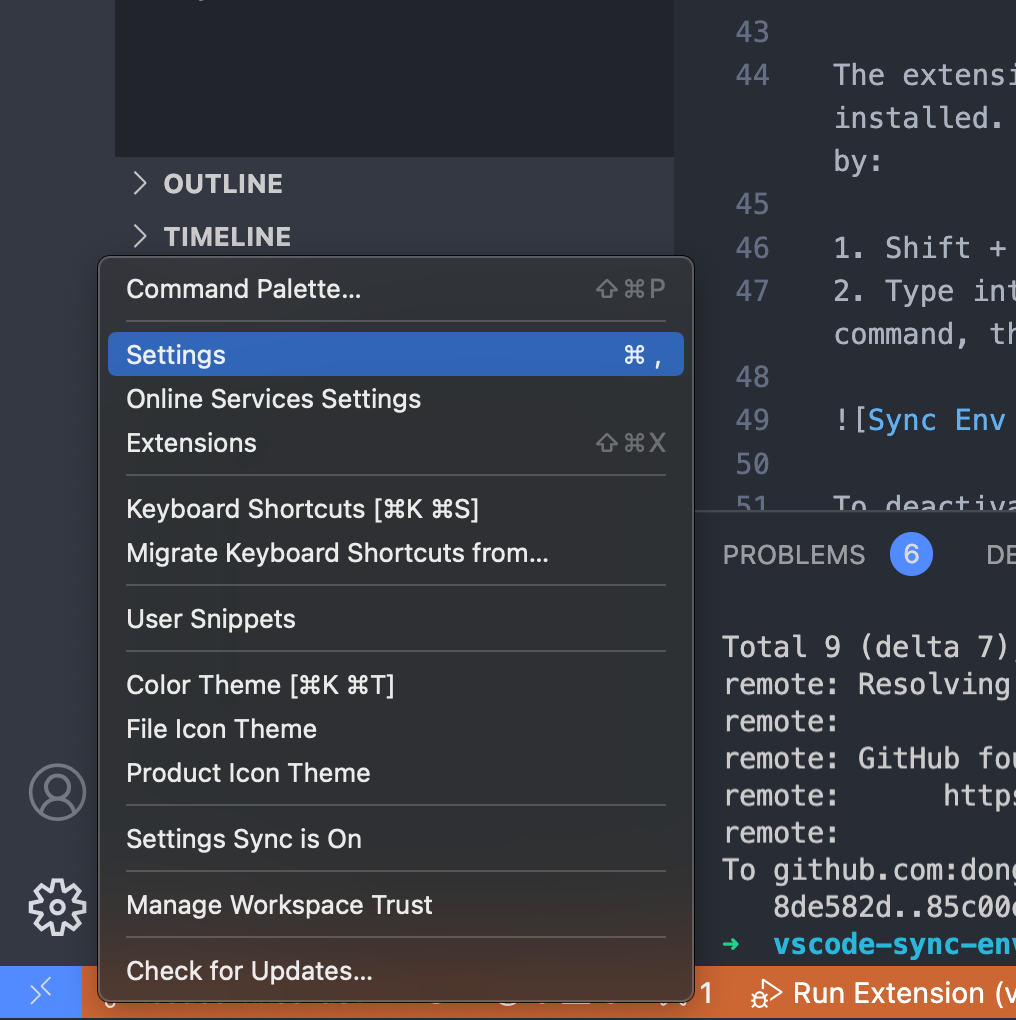Click editor text '2. Type int' on line 47
This screenshot has height=1020, width=1016.
pyautogui.click(x=924, y=291)
